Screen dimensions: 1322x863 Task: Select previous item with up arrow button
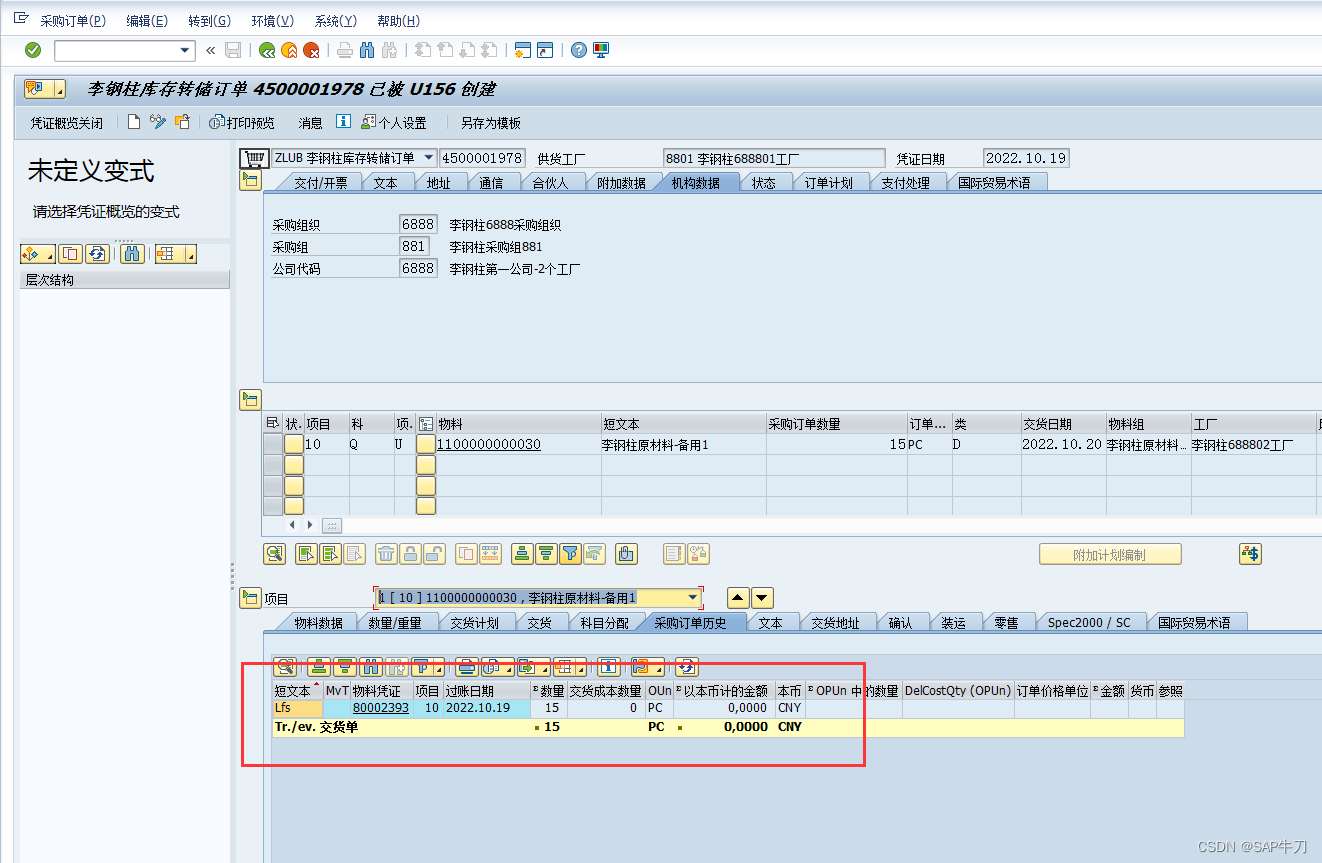[738, 598]
